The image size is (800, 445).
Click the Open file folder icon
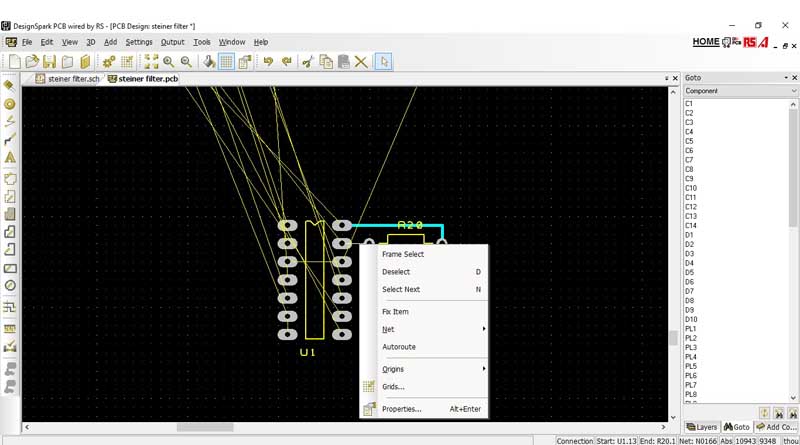click(x=32, y=62)
